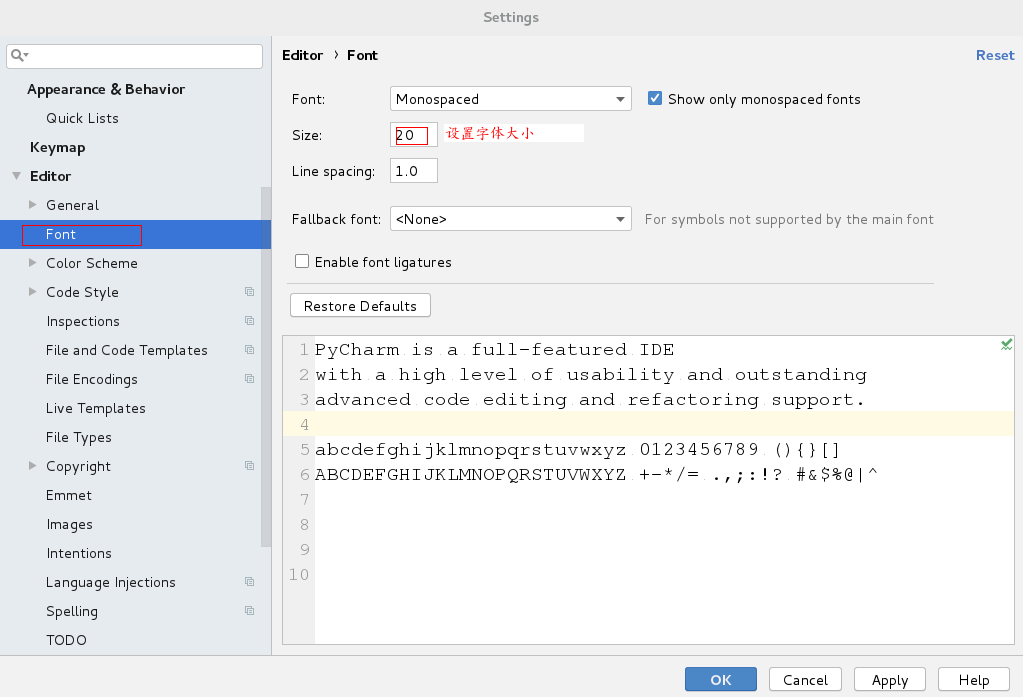Click the font Size input field

[414, 134]
